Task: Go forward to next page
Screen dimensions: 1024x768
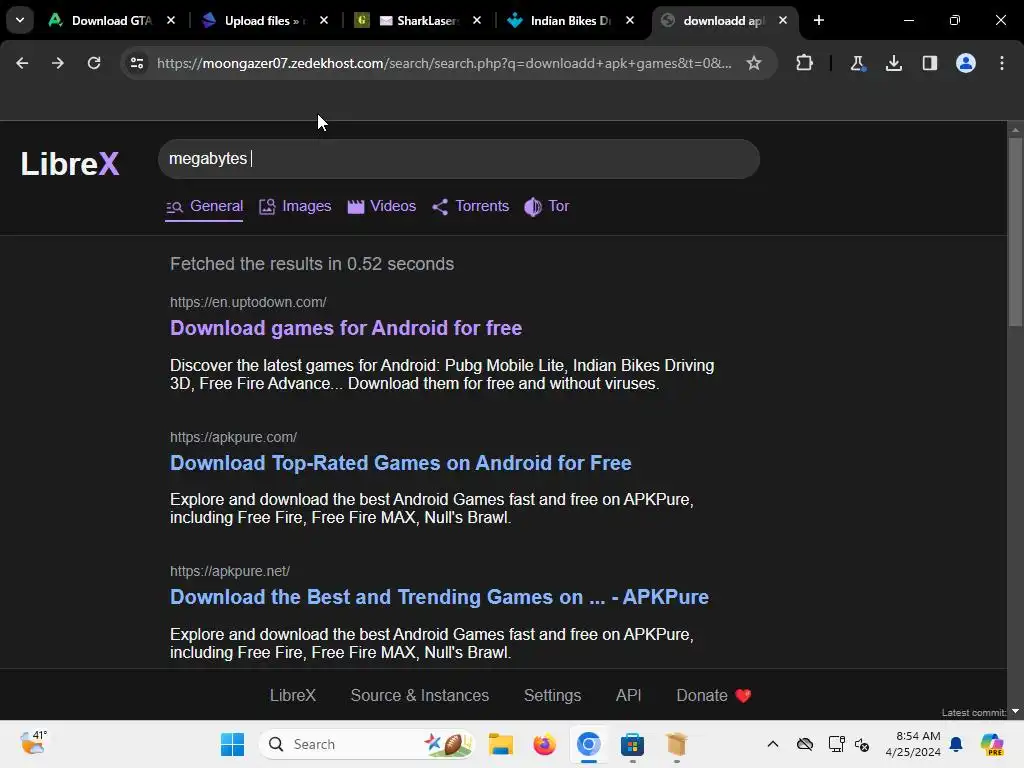Action: (x=58, y=63)
